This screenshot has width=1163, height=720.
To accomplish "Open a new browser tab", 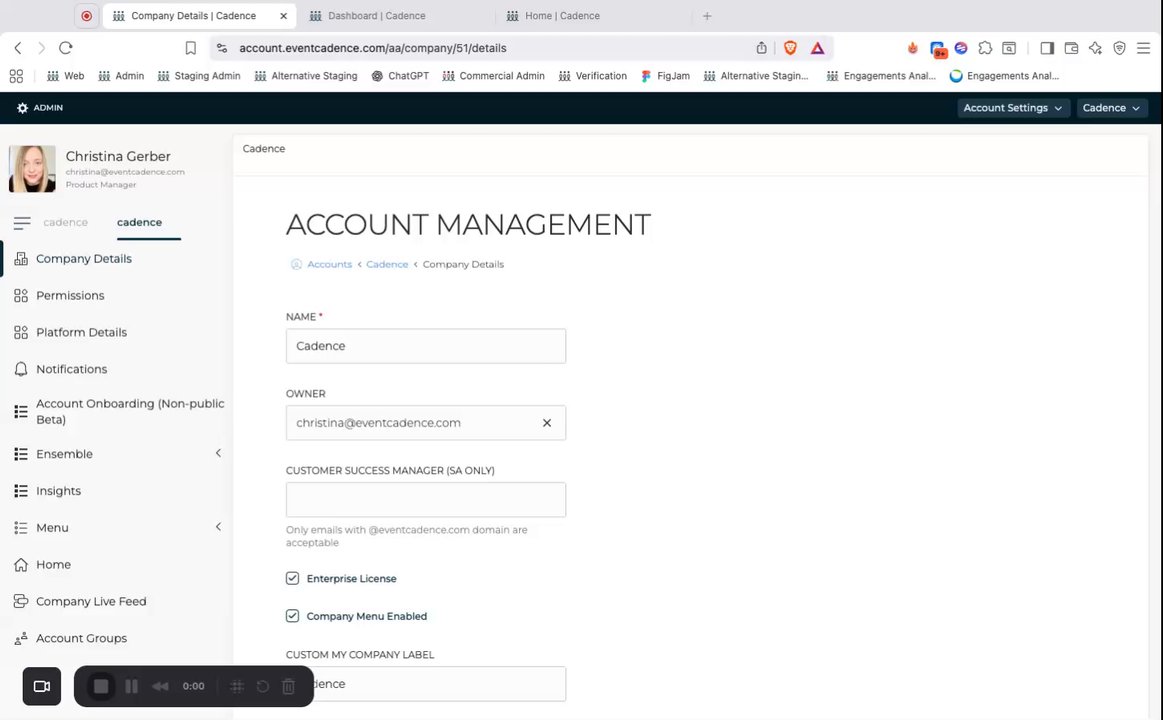I will (707, 16).
